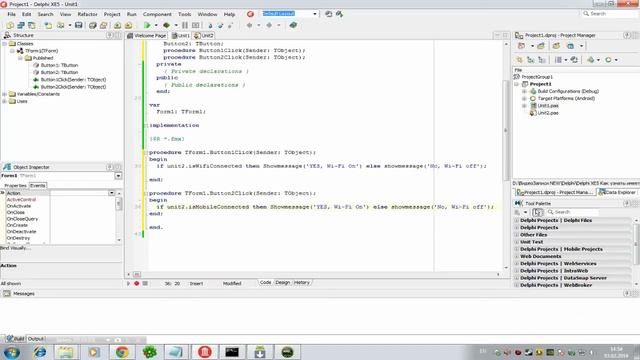Click the Object Inspector panel icon
640x360 pixels.
click(x=7, y=167)
